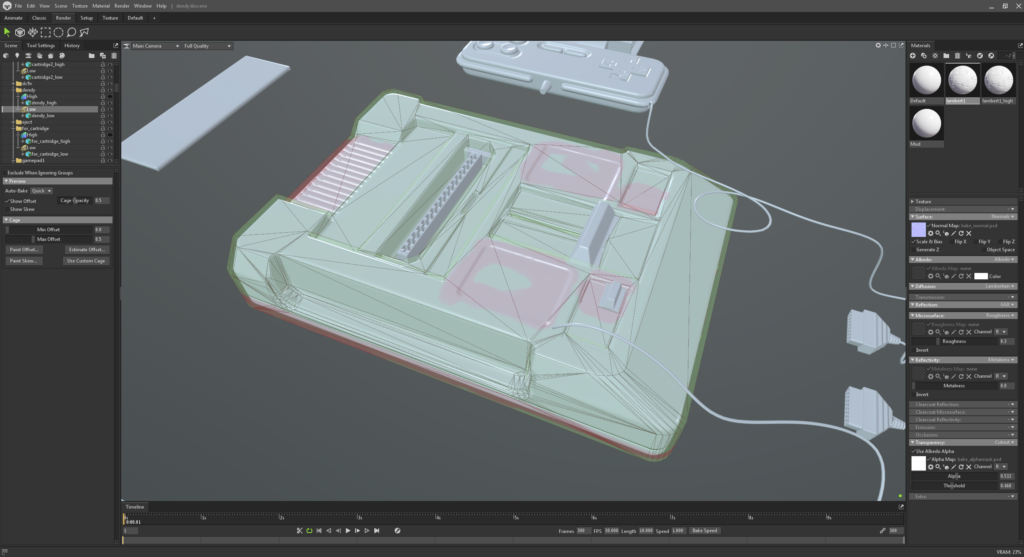Open the File menu
This screenshot has height=557, width=1024.
point(18,6)
